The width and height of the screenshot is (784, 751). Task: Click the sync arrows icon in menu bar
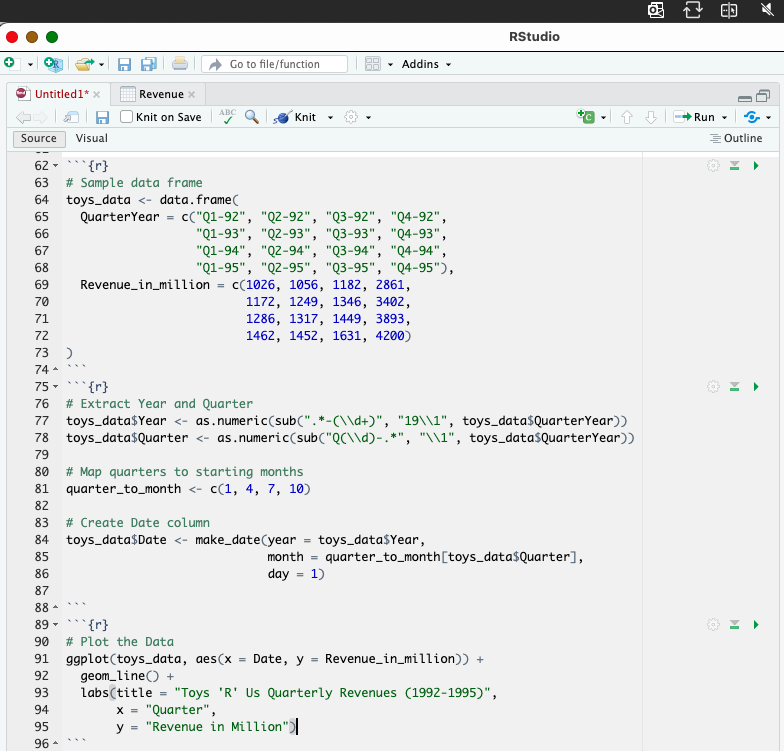point(692,10)
